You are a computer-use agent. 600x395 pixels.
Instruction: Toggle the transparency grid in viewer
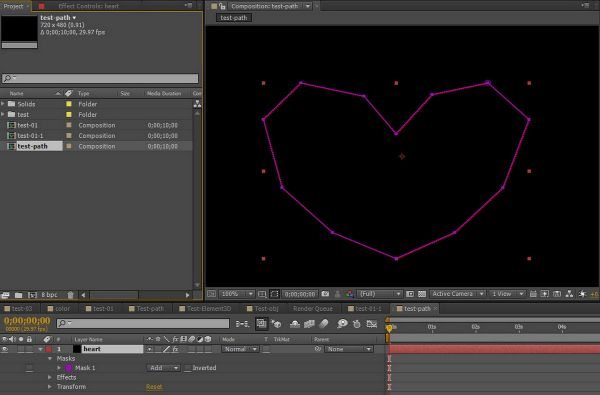click(x=422, y=294)
